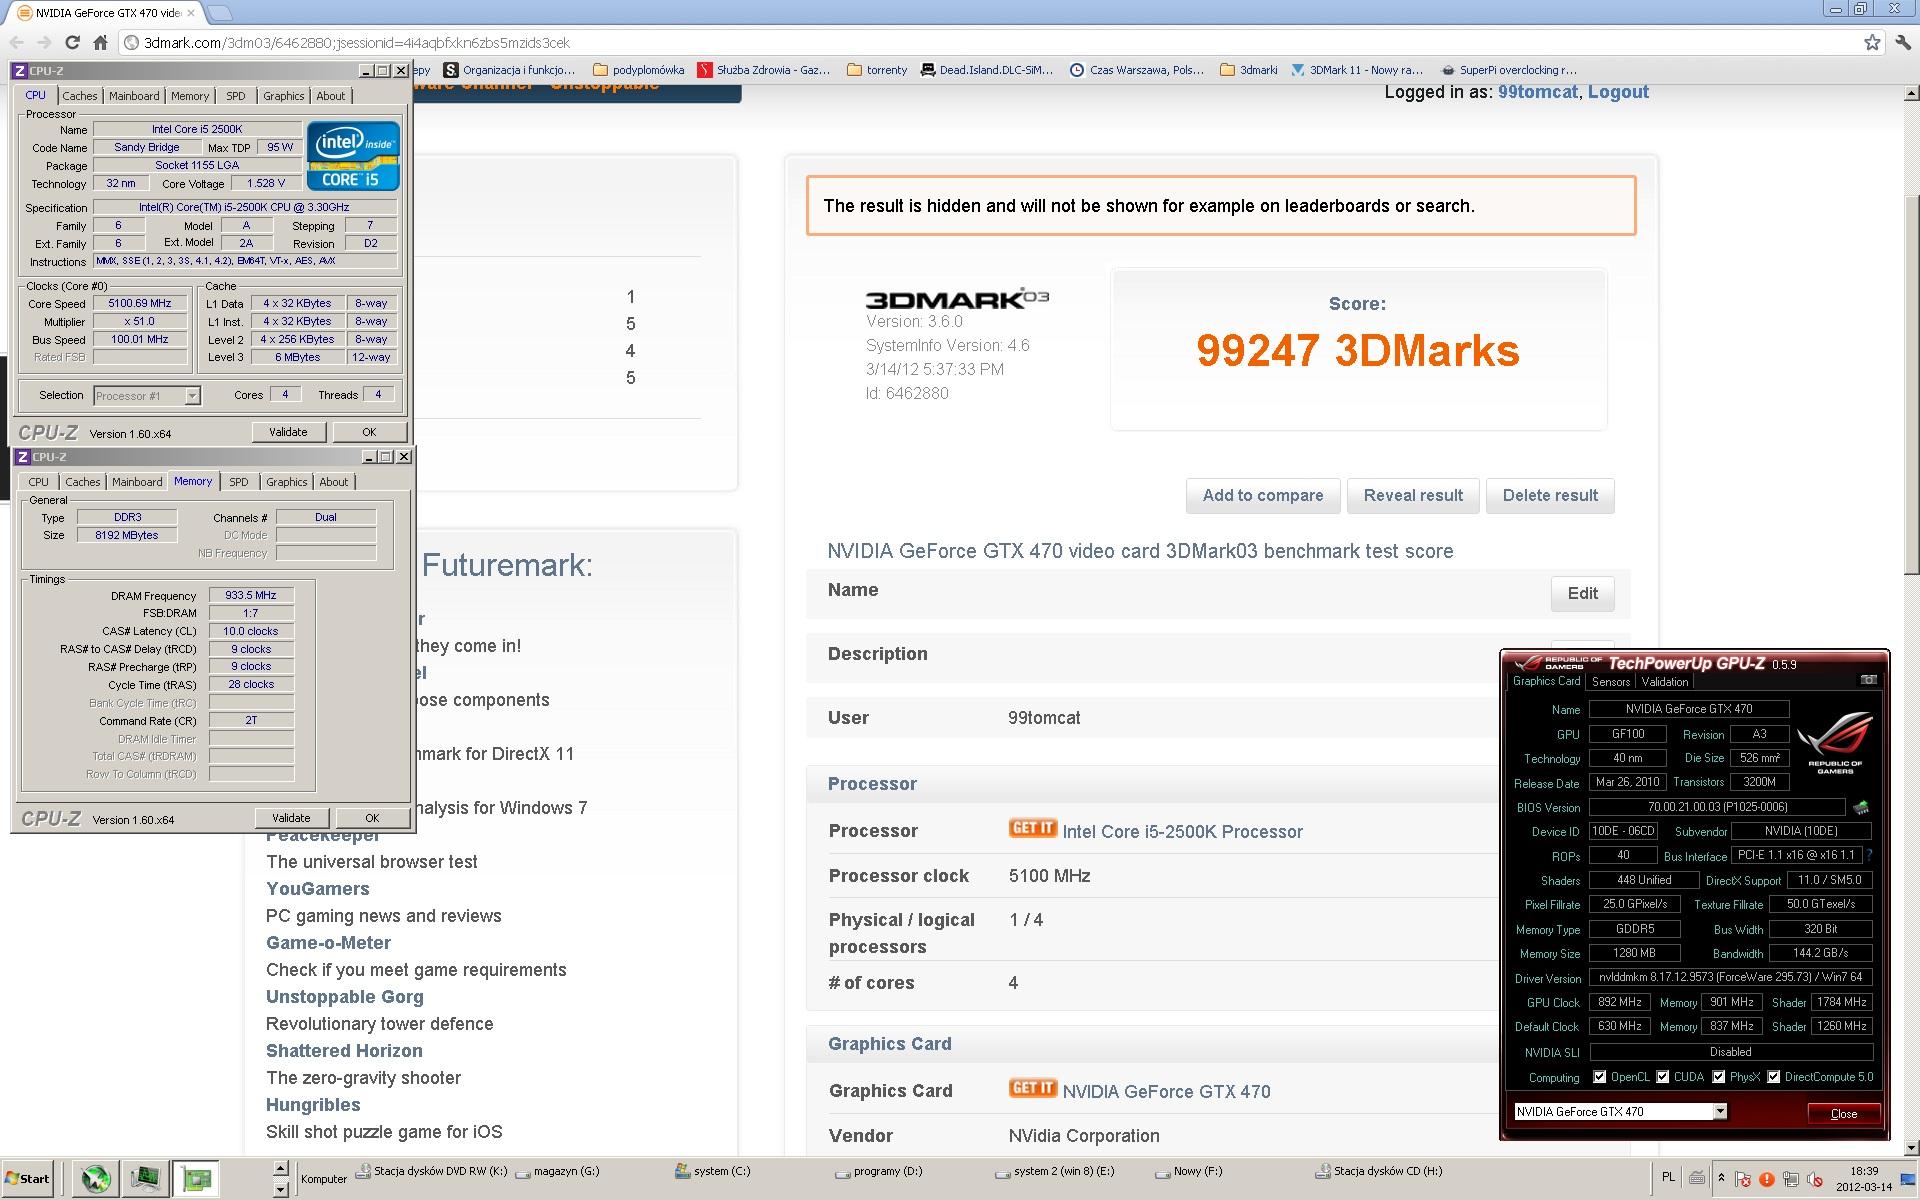Open the Organizacja i funkcjo bookmark

[x=510, y=70]
